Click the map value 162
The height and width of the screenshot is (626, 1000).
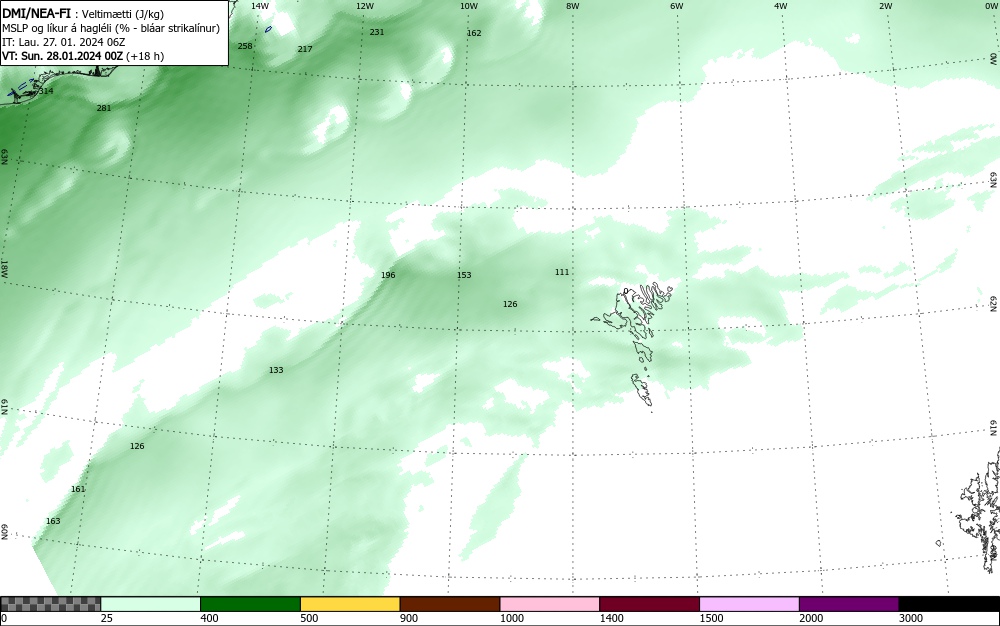474,33
